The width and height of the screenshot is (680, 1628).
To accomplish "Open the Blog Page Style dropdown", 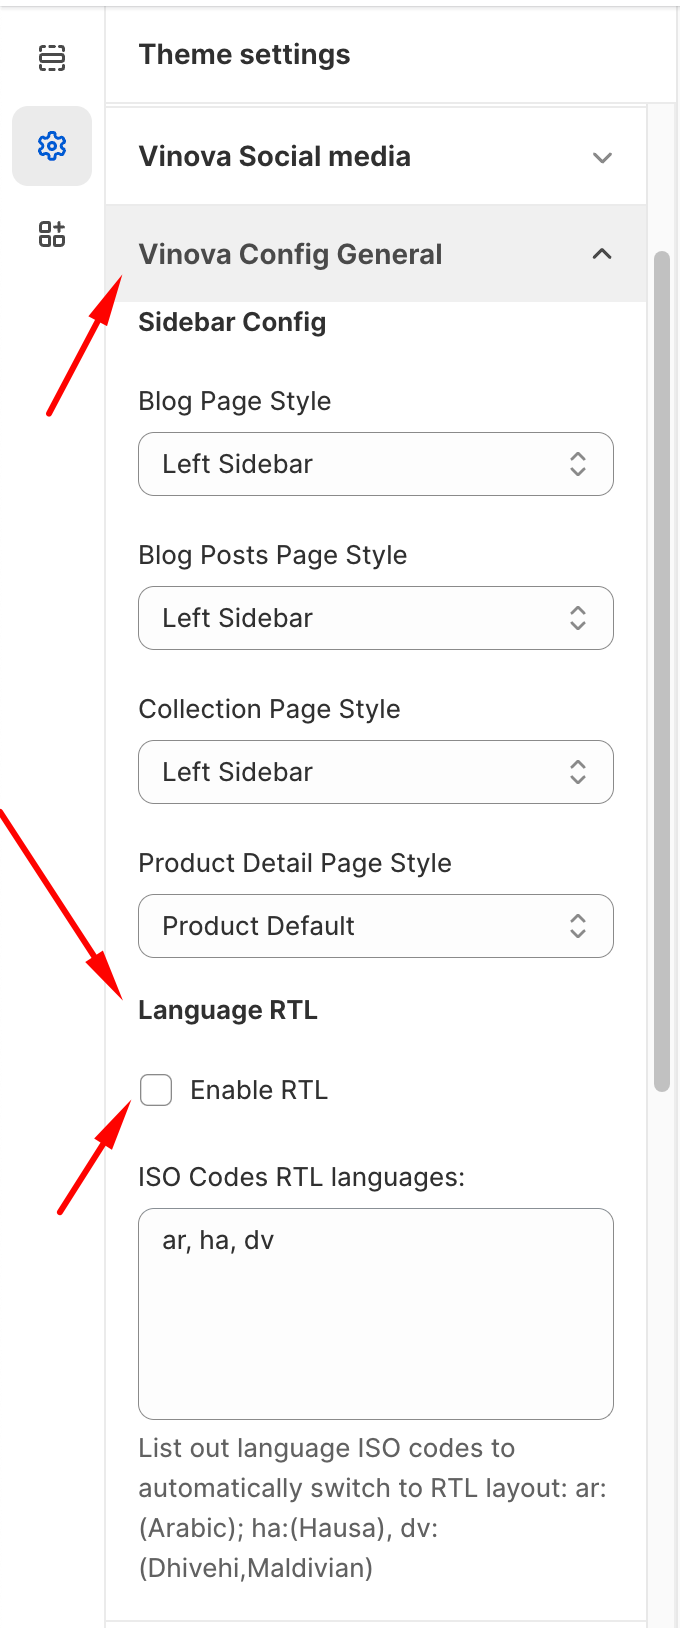I will (375, 464).
